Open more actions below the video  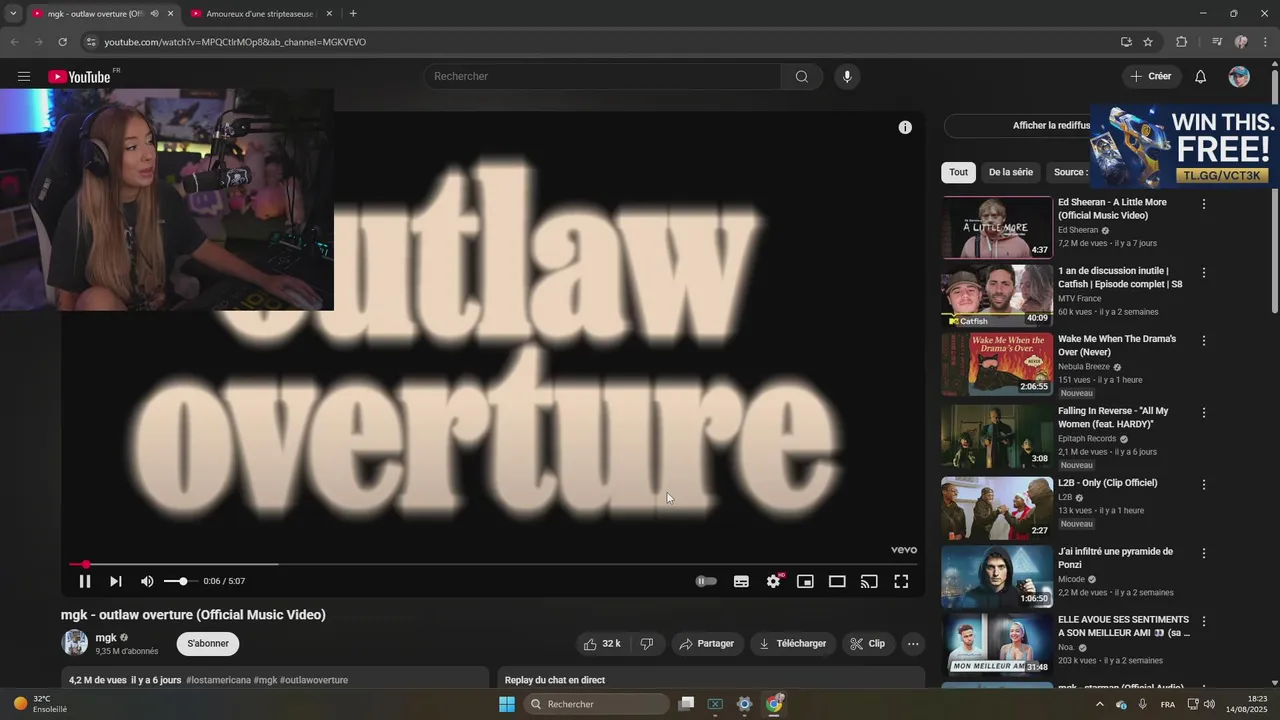tap(913, 644)
